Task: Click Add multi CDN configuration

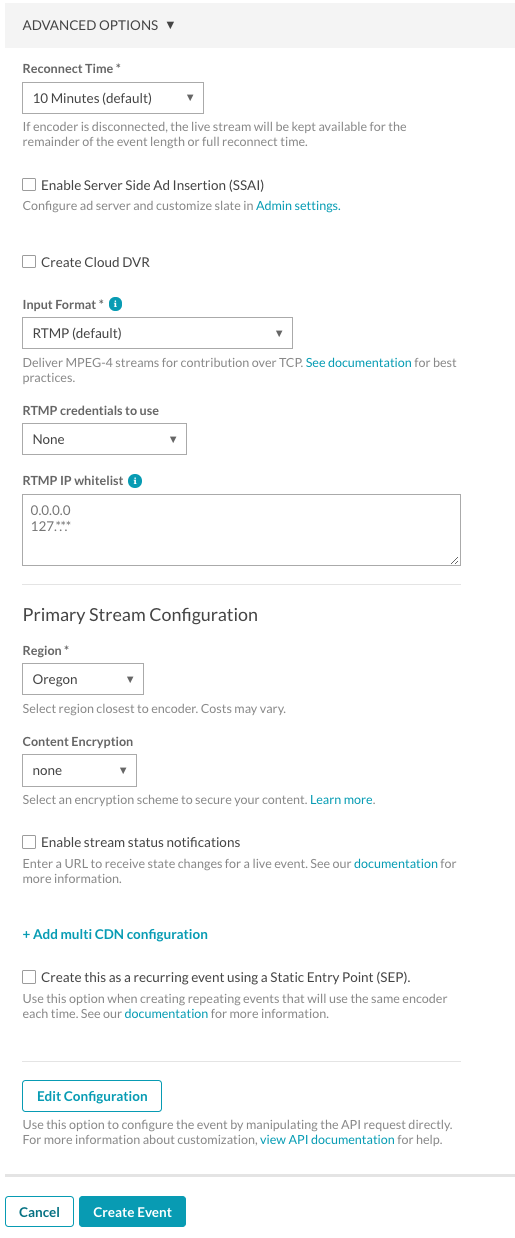Action: 115,934
